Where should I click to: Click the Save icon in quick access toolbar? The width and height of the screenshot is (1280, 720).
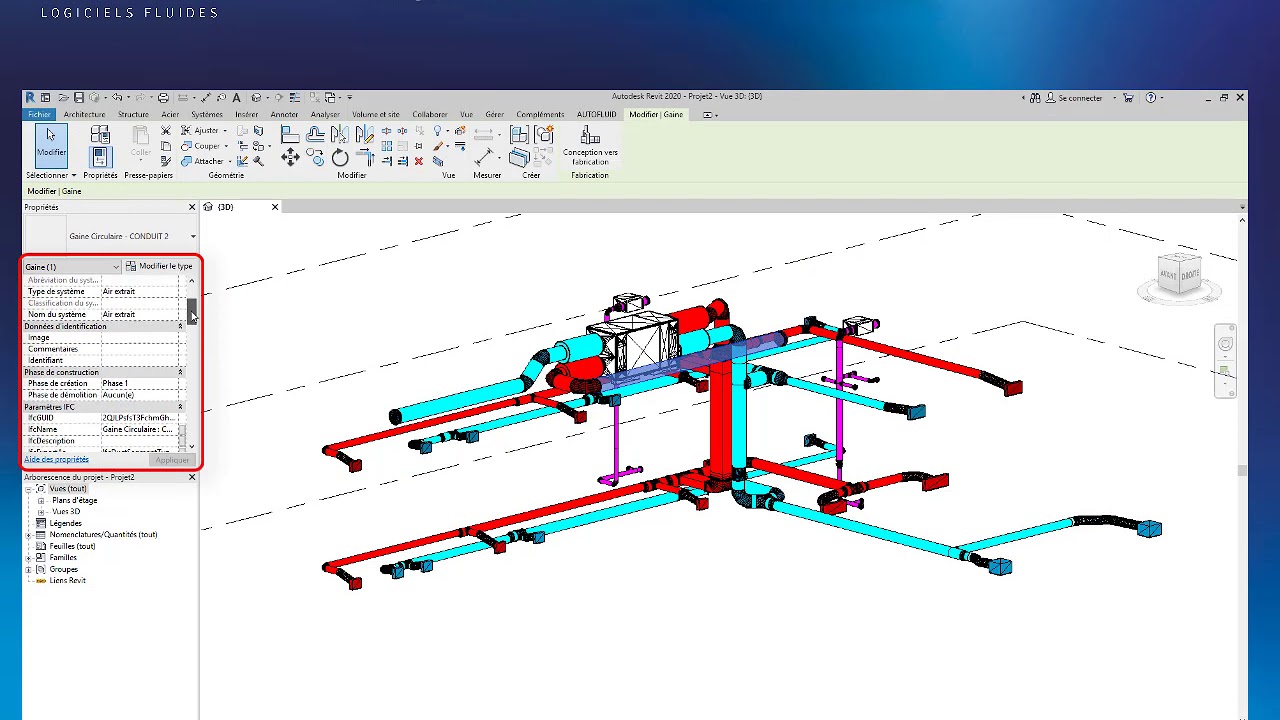(79, 98)
